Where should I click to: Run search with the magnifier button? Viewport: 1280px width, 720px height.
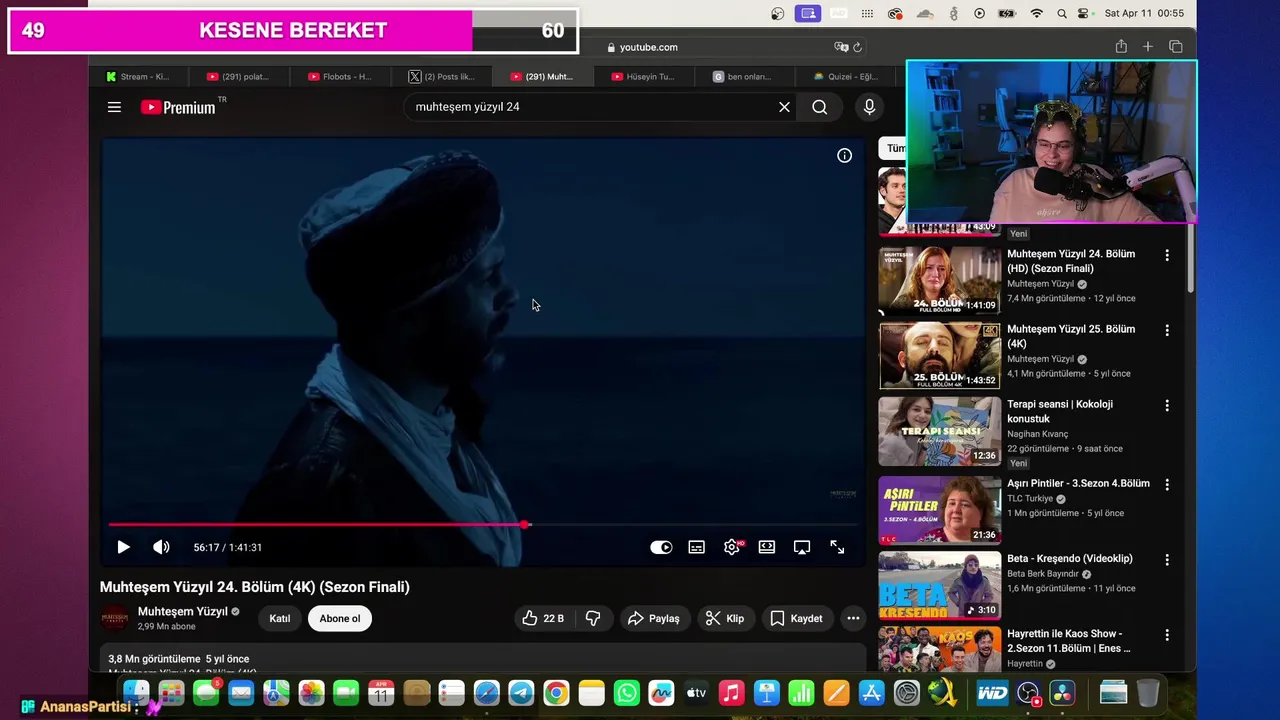819,107
